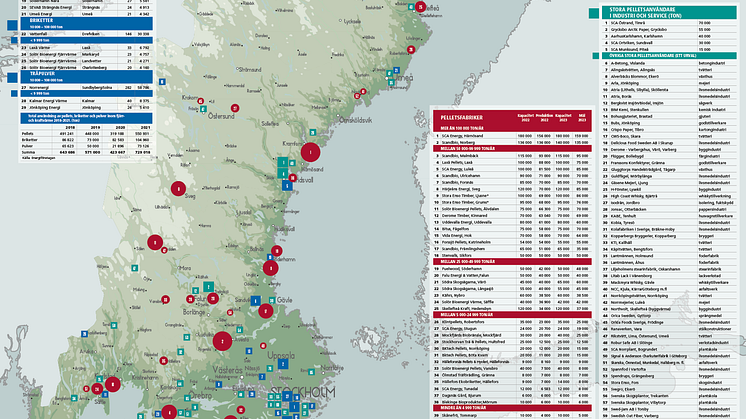Click the large red circle marker 1 near Härnösand
746x419 pixels.
click(x=310, y=153)
